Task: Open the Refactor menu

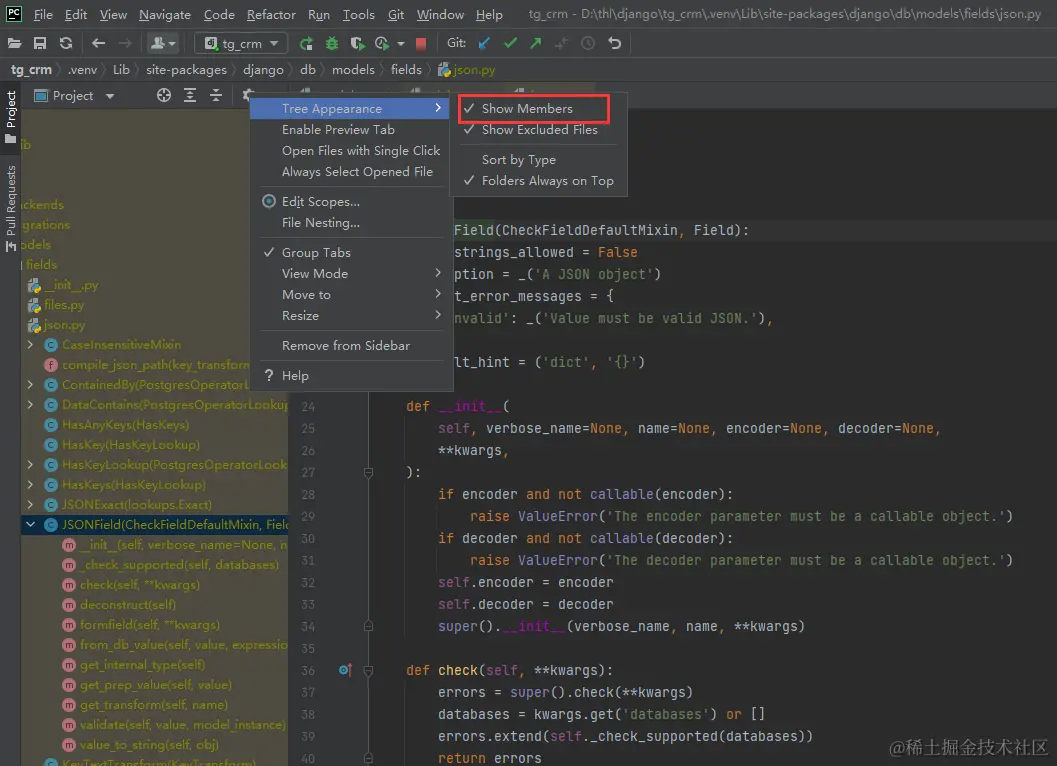Action: pos(271,15)
